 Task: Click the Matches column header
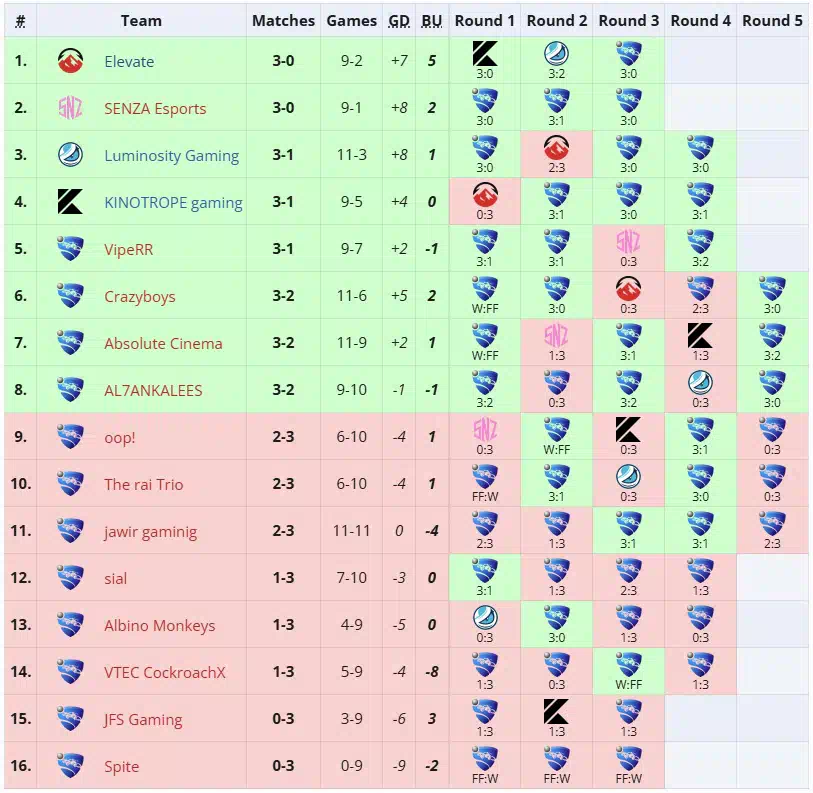click(x=283, y=21)
